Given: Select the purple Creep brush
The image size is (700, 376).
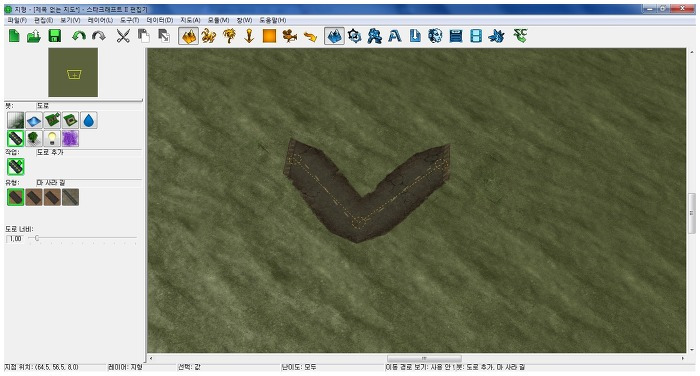Looking at the screenshot, I should pos(71,138).
